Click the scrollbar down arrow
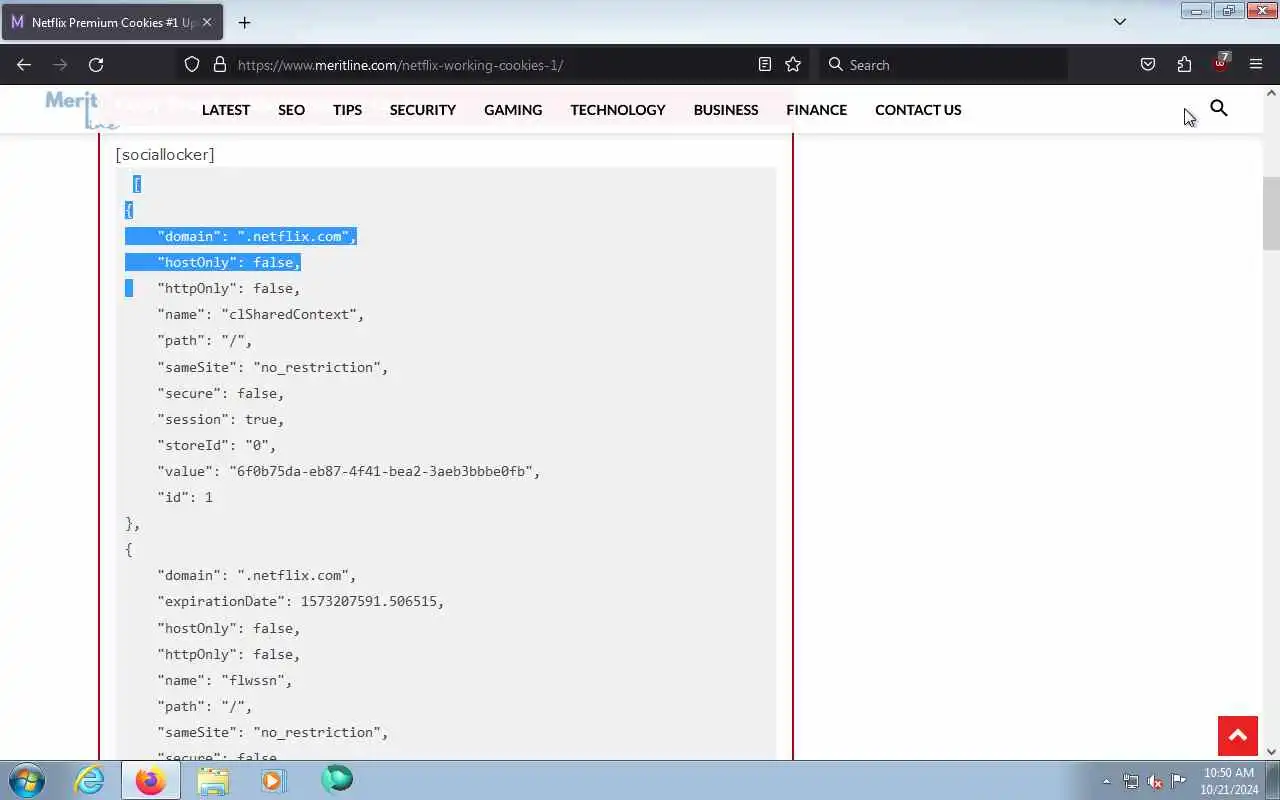This screenshot has width=1280, height=800. [1271, 752]
